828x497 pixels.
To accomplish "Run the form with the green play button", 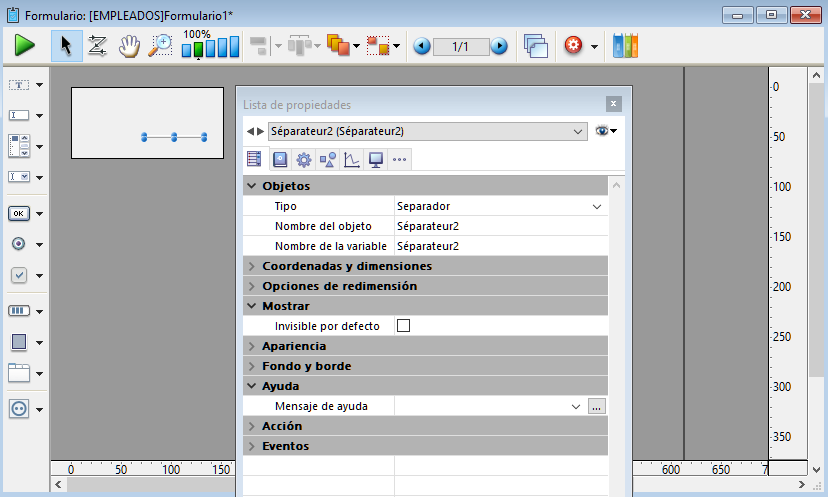I will click(x=25, y=46).
